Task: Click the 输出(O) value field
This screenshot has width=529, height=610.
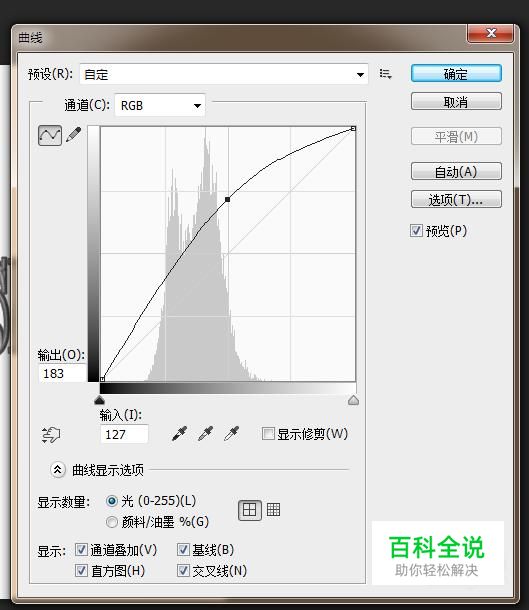Action: (62, 373)
